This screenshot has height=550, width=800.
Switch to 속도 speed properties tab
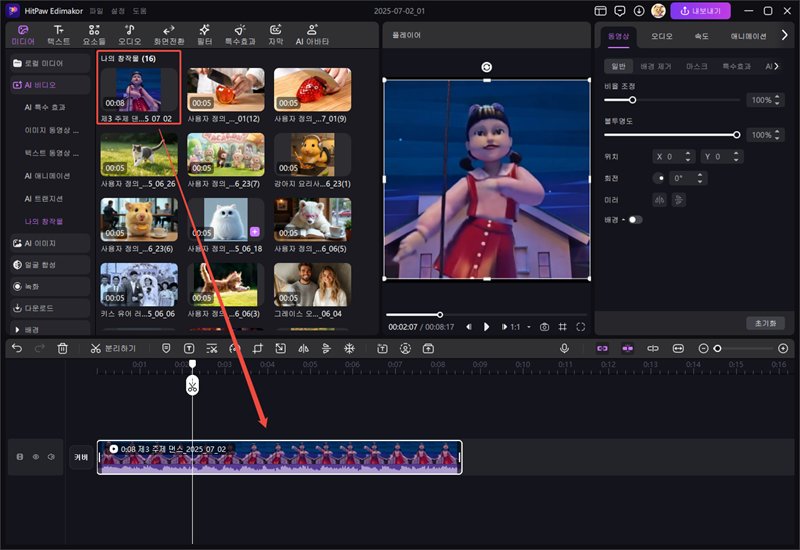(702, 36)
